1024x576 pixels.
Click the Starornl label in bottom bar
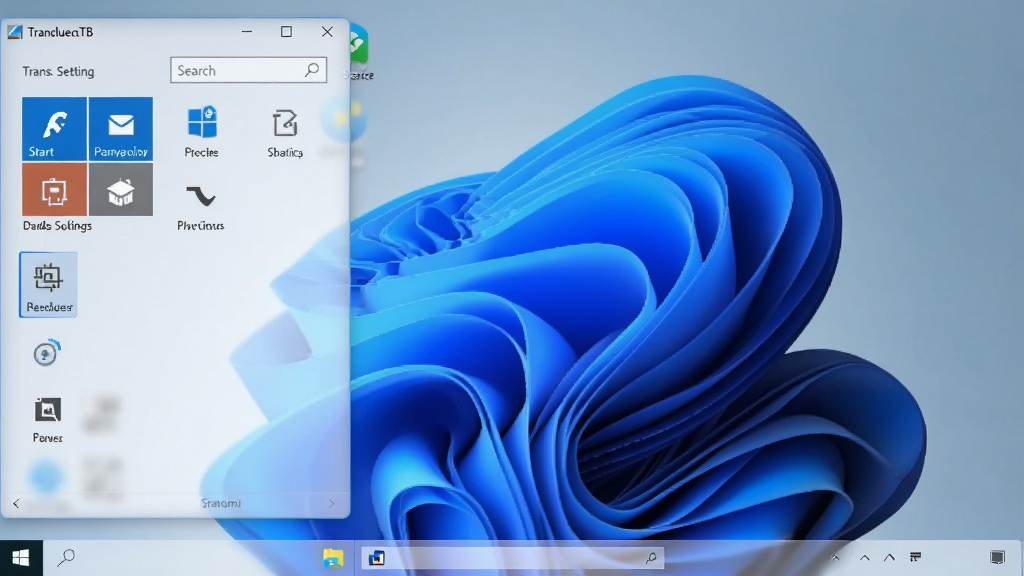[221, 504]
